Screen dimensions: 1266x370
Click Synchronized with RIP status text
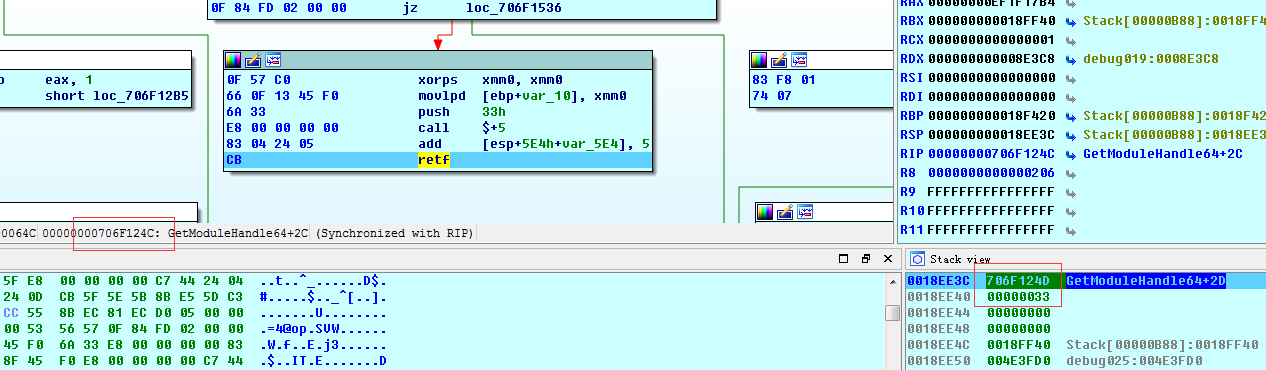point(394,233)
